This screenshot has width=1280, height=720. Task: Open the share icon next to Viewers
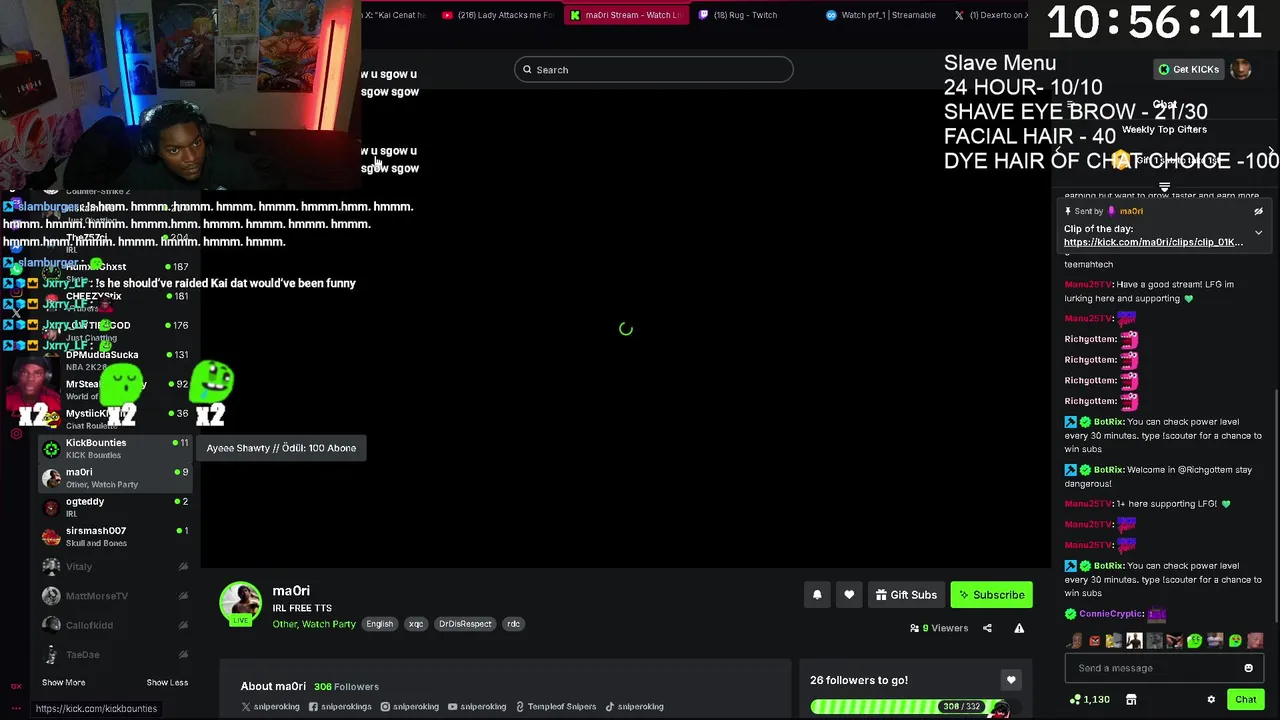coord(987,628)
